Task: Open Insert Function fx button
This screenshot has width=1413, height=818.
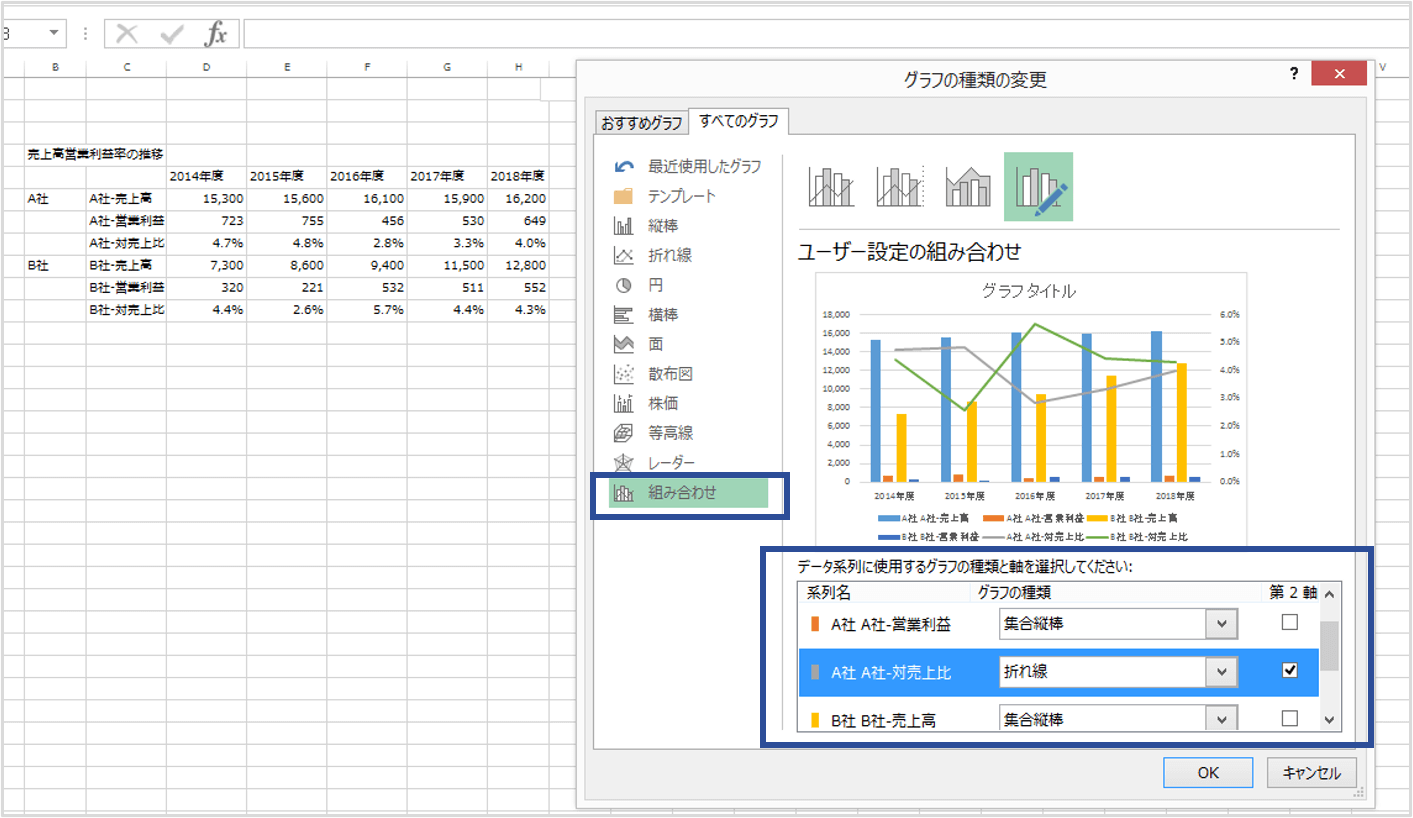Action: [x=215, y=35]
